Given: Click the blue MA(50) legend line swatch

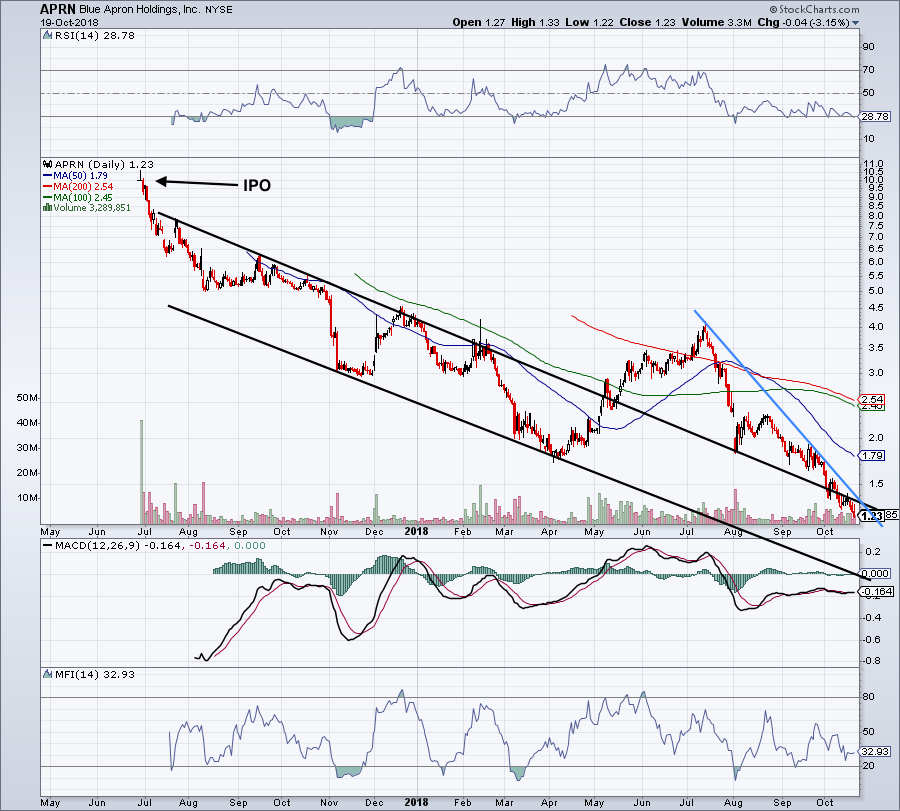Looking at the screenshot, I should click(x=48, y=176).
